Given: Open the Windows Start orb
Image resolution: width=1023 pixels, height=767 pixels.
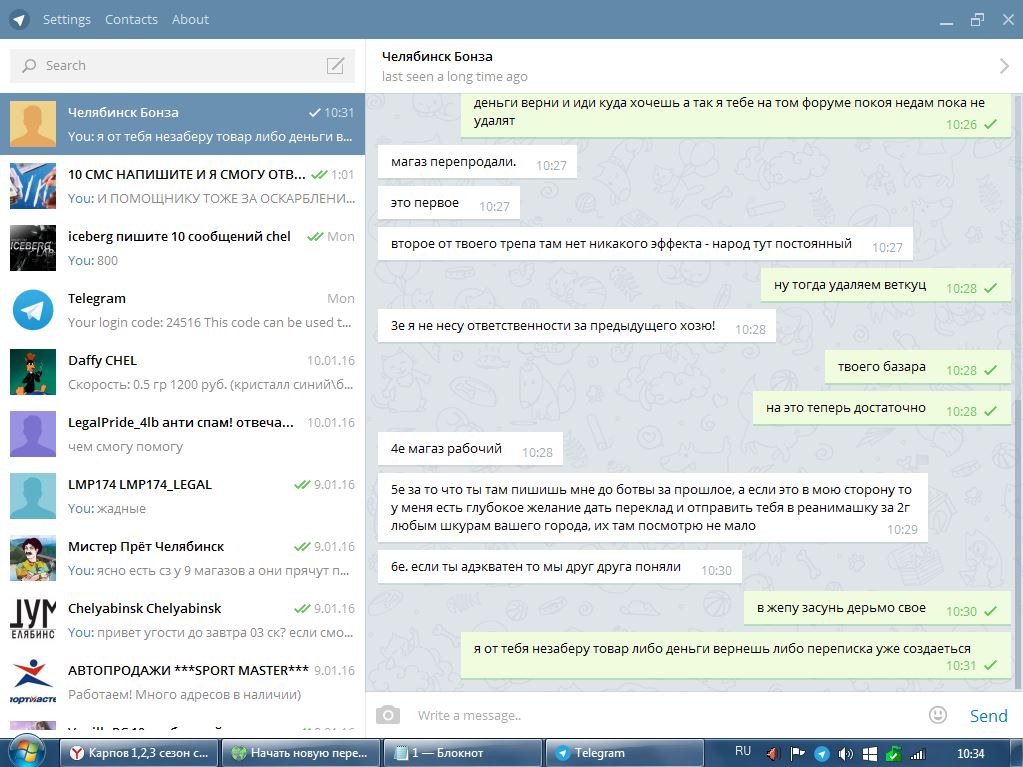Looking at the screenshot, I should click(23, 752).
